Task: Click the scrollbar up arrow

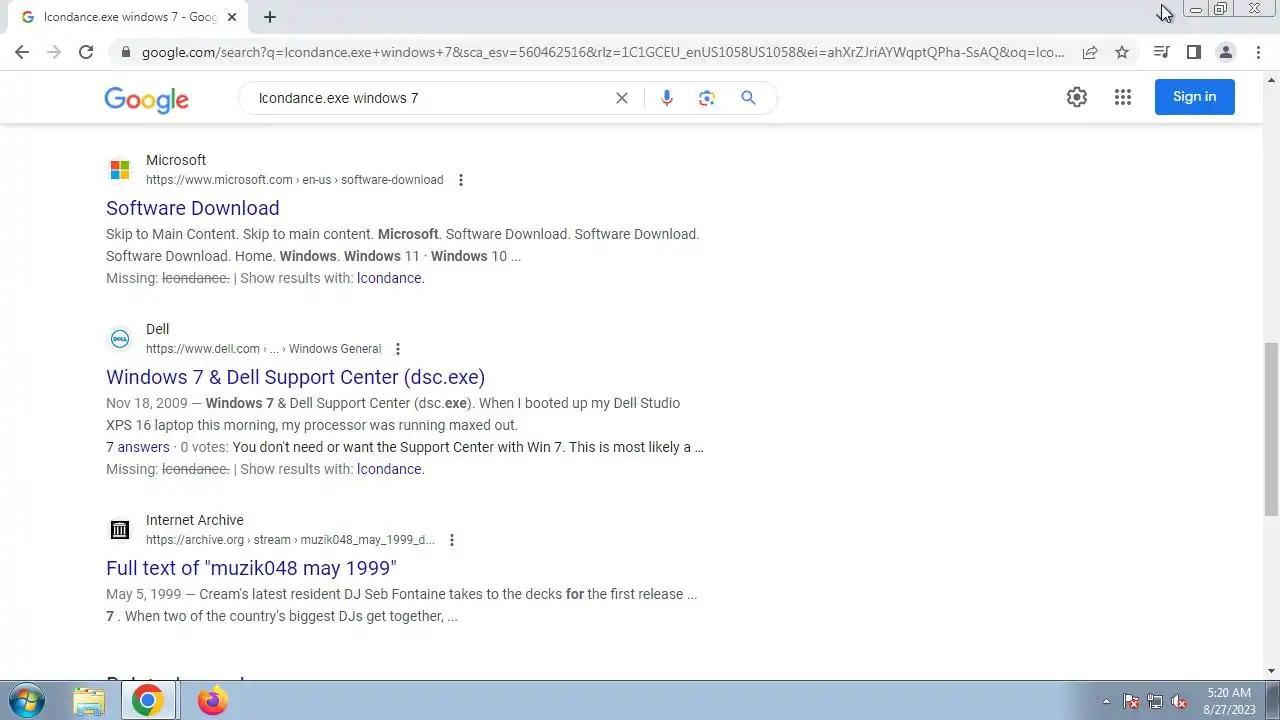Action: coord(1271,79)
